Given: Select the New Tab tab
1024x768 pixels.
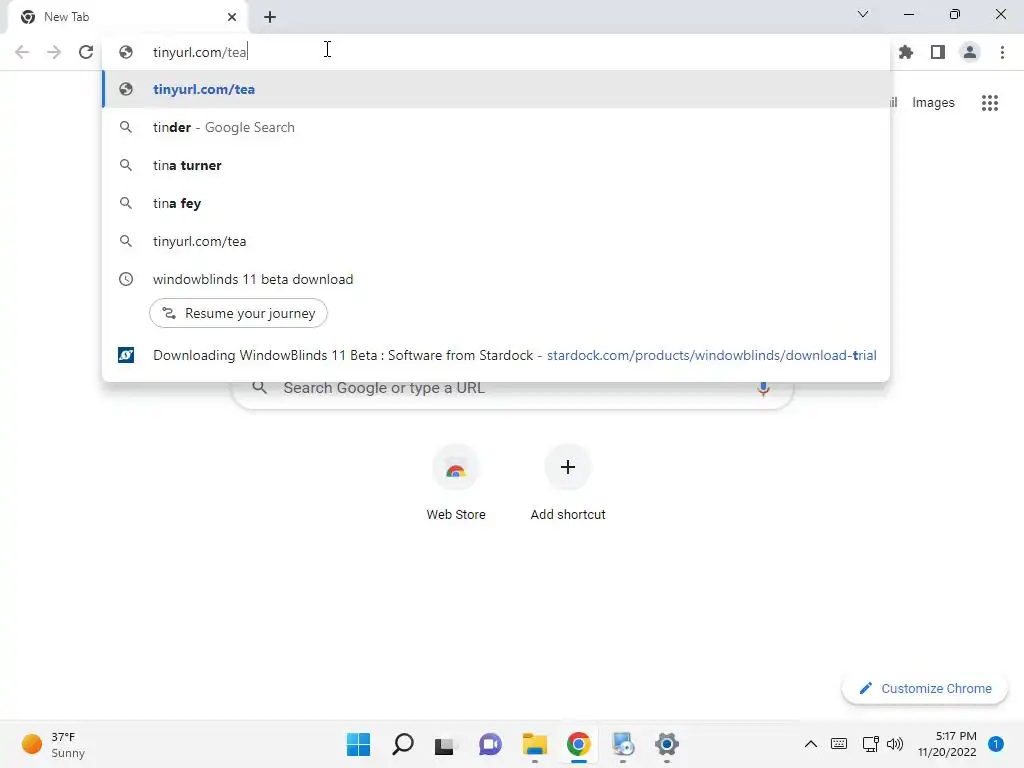Looking at the screenshot, I should click(127, 17).
